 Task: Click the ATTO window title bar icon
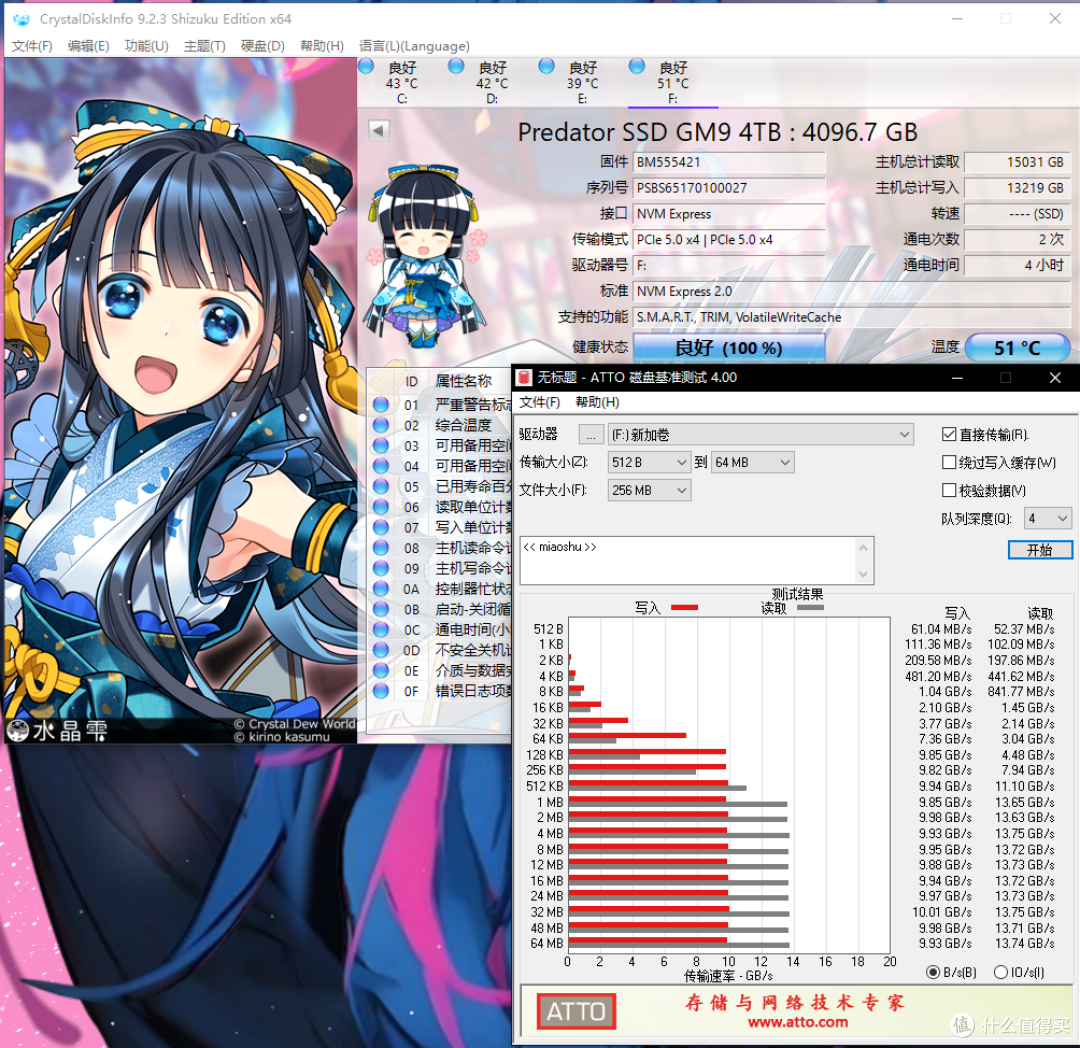(525, 377)
